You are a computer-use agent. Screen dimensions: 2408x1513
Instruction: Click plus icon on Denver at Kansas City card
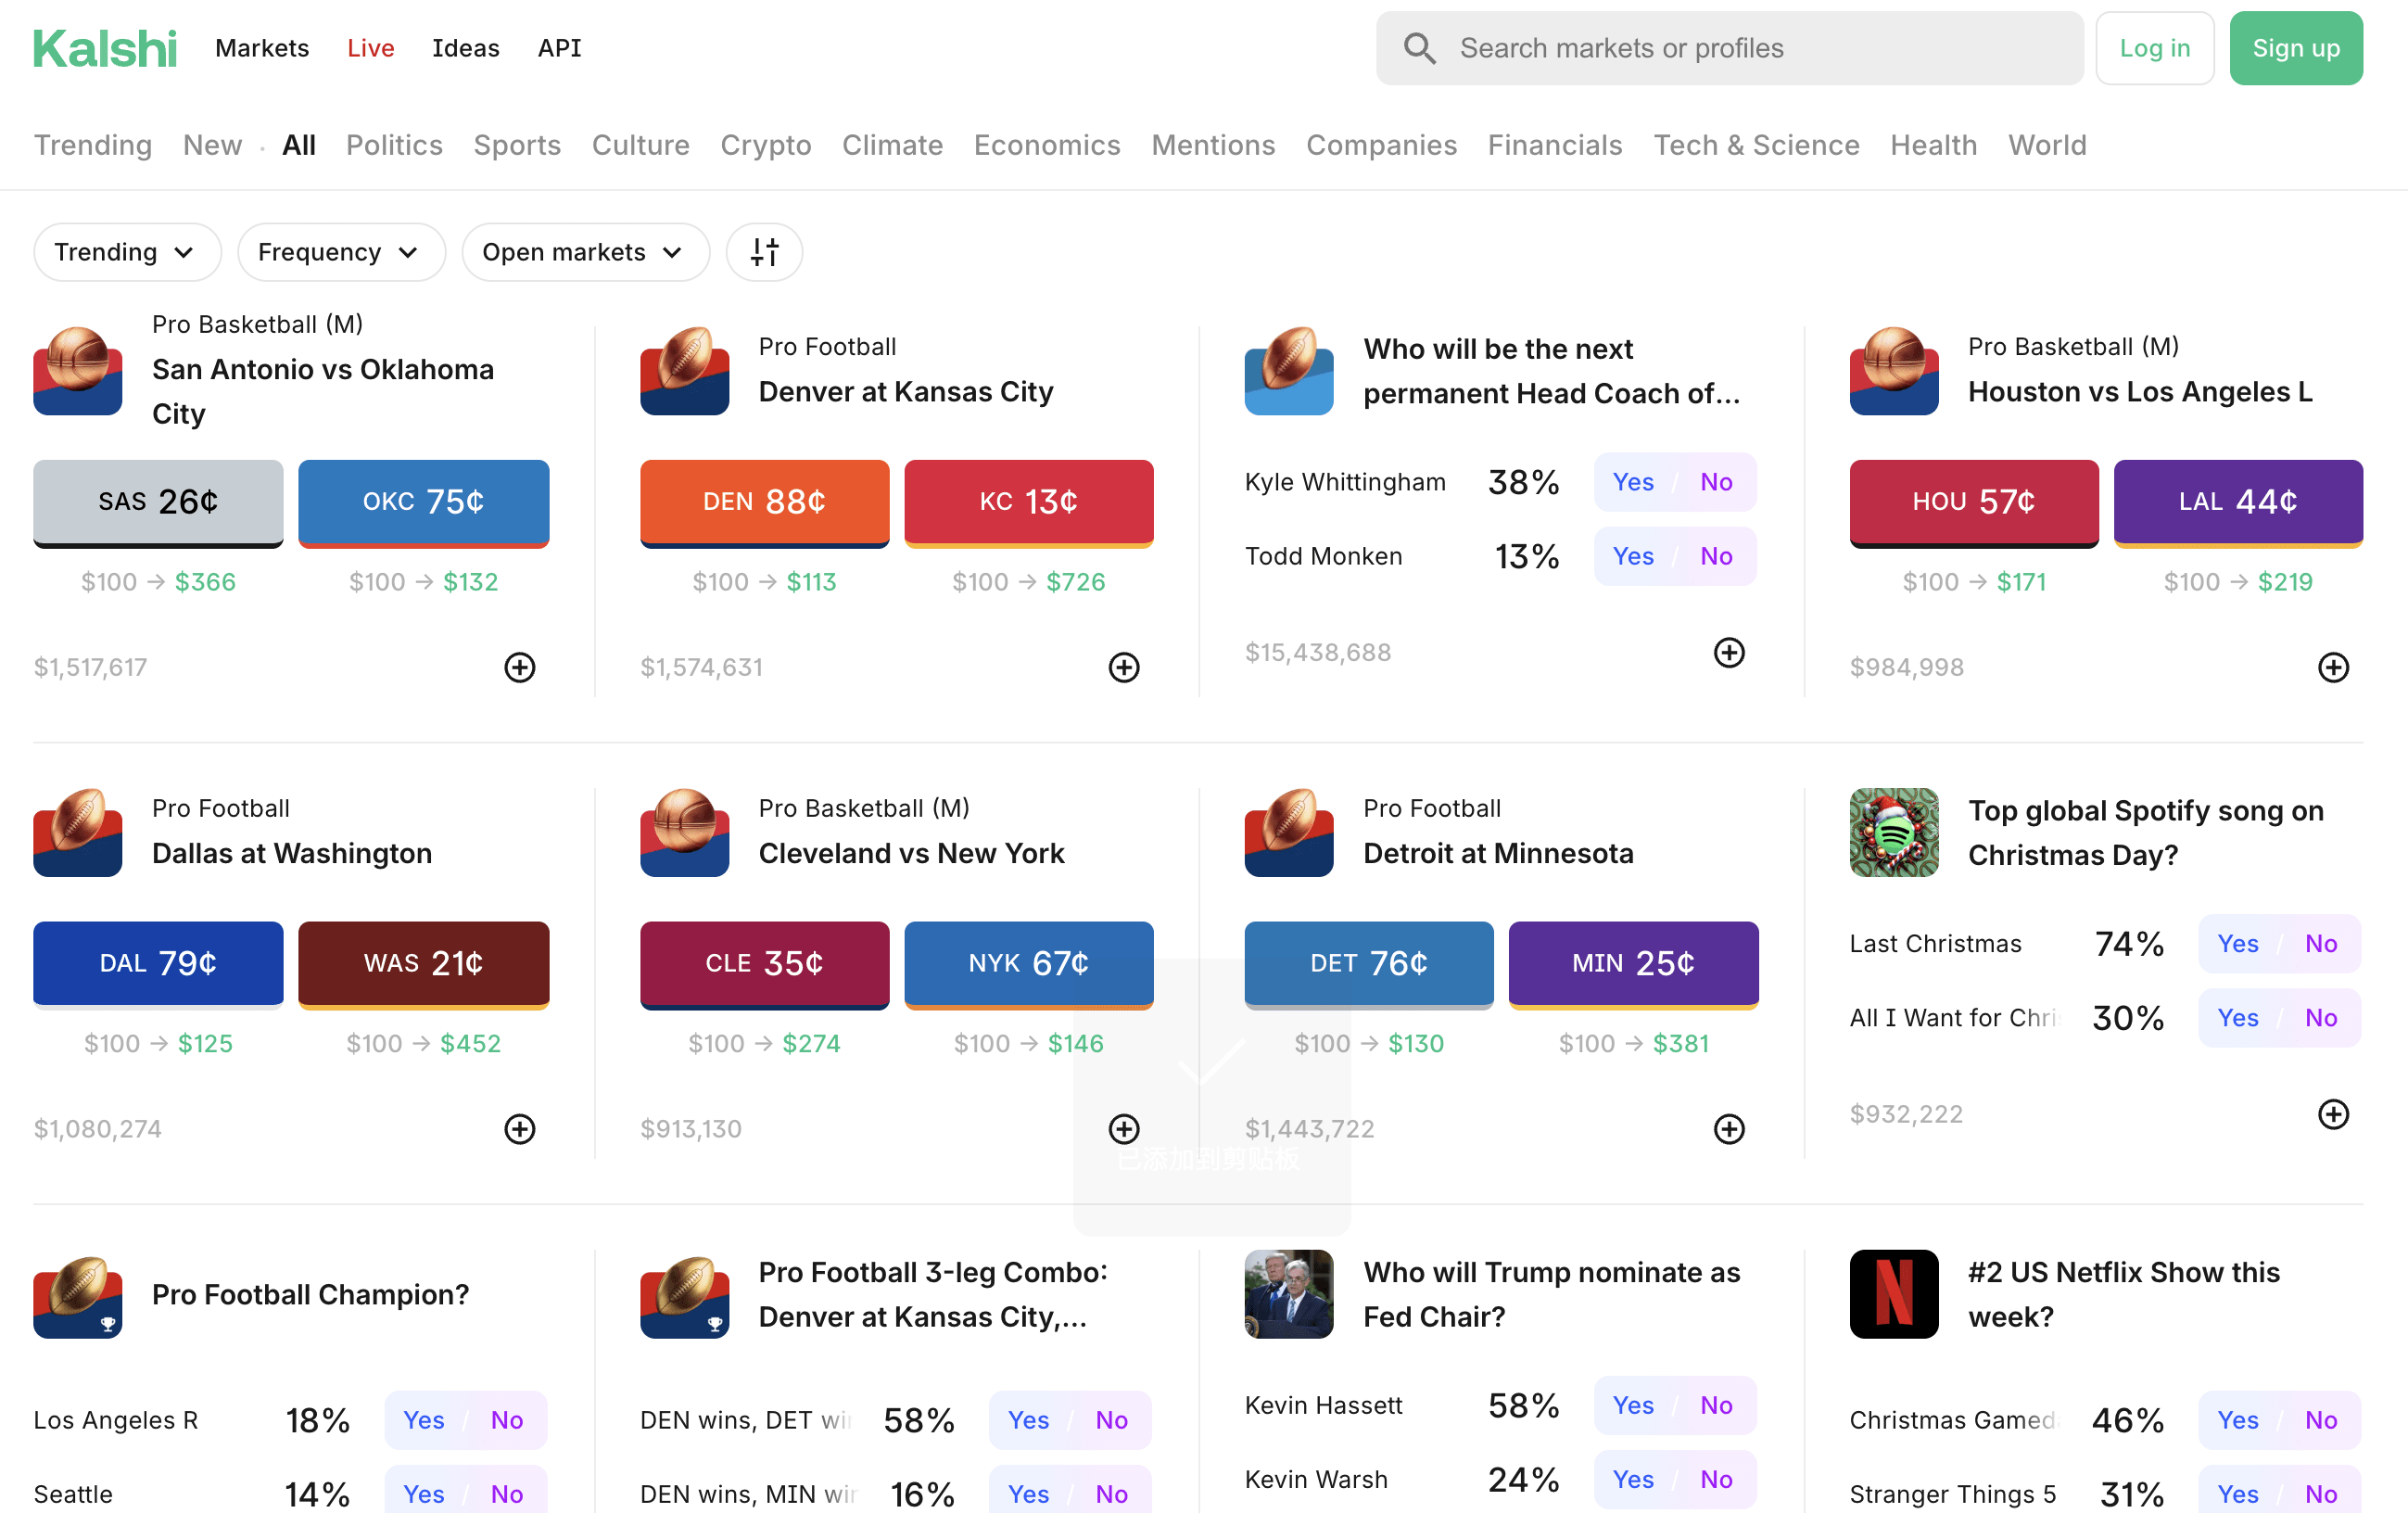coord(1124,667)
